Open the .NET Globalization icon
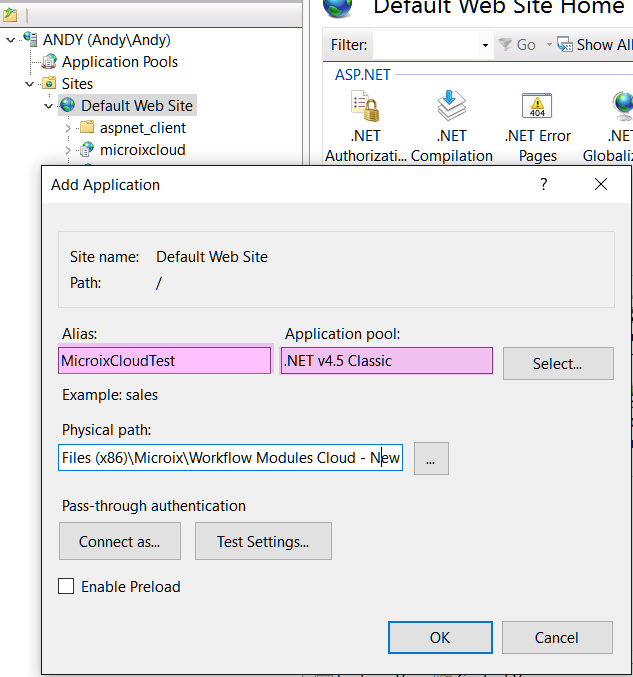 [620, 108]
